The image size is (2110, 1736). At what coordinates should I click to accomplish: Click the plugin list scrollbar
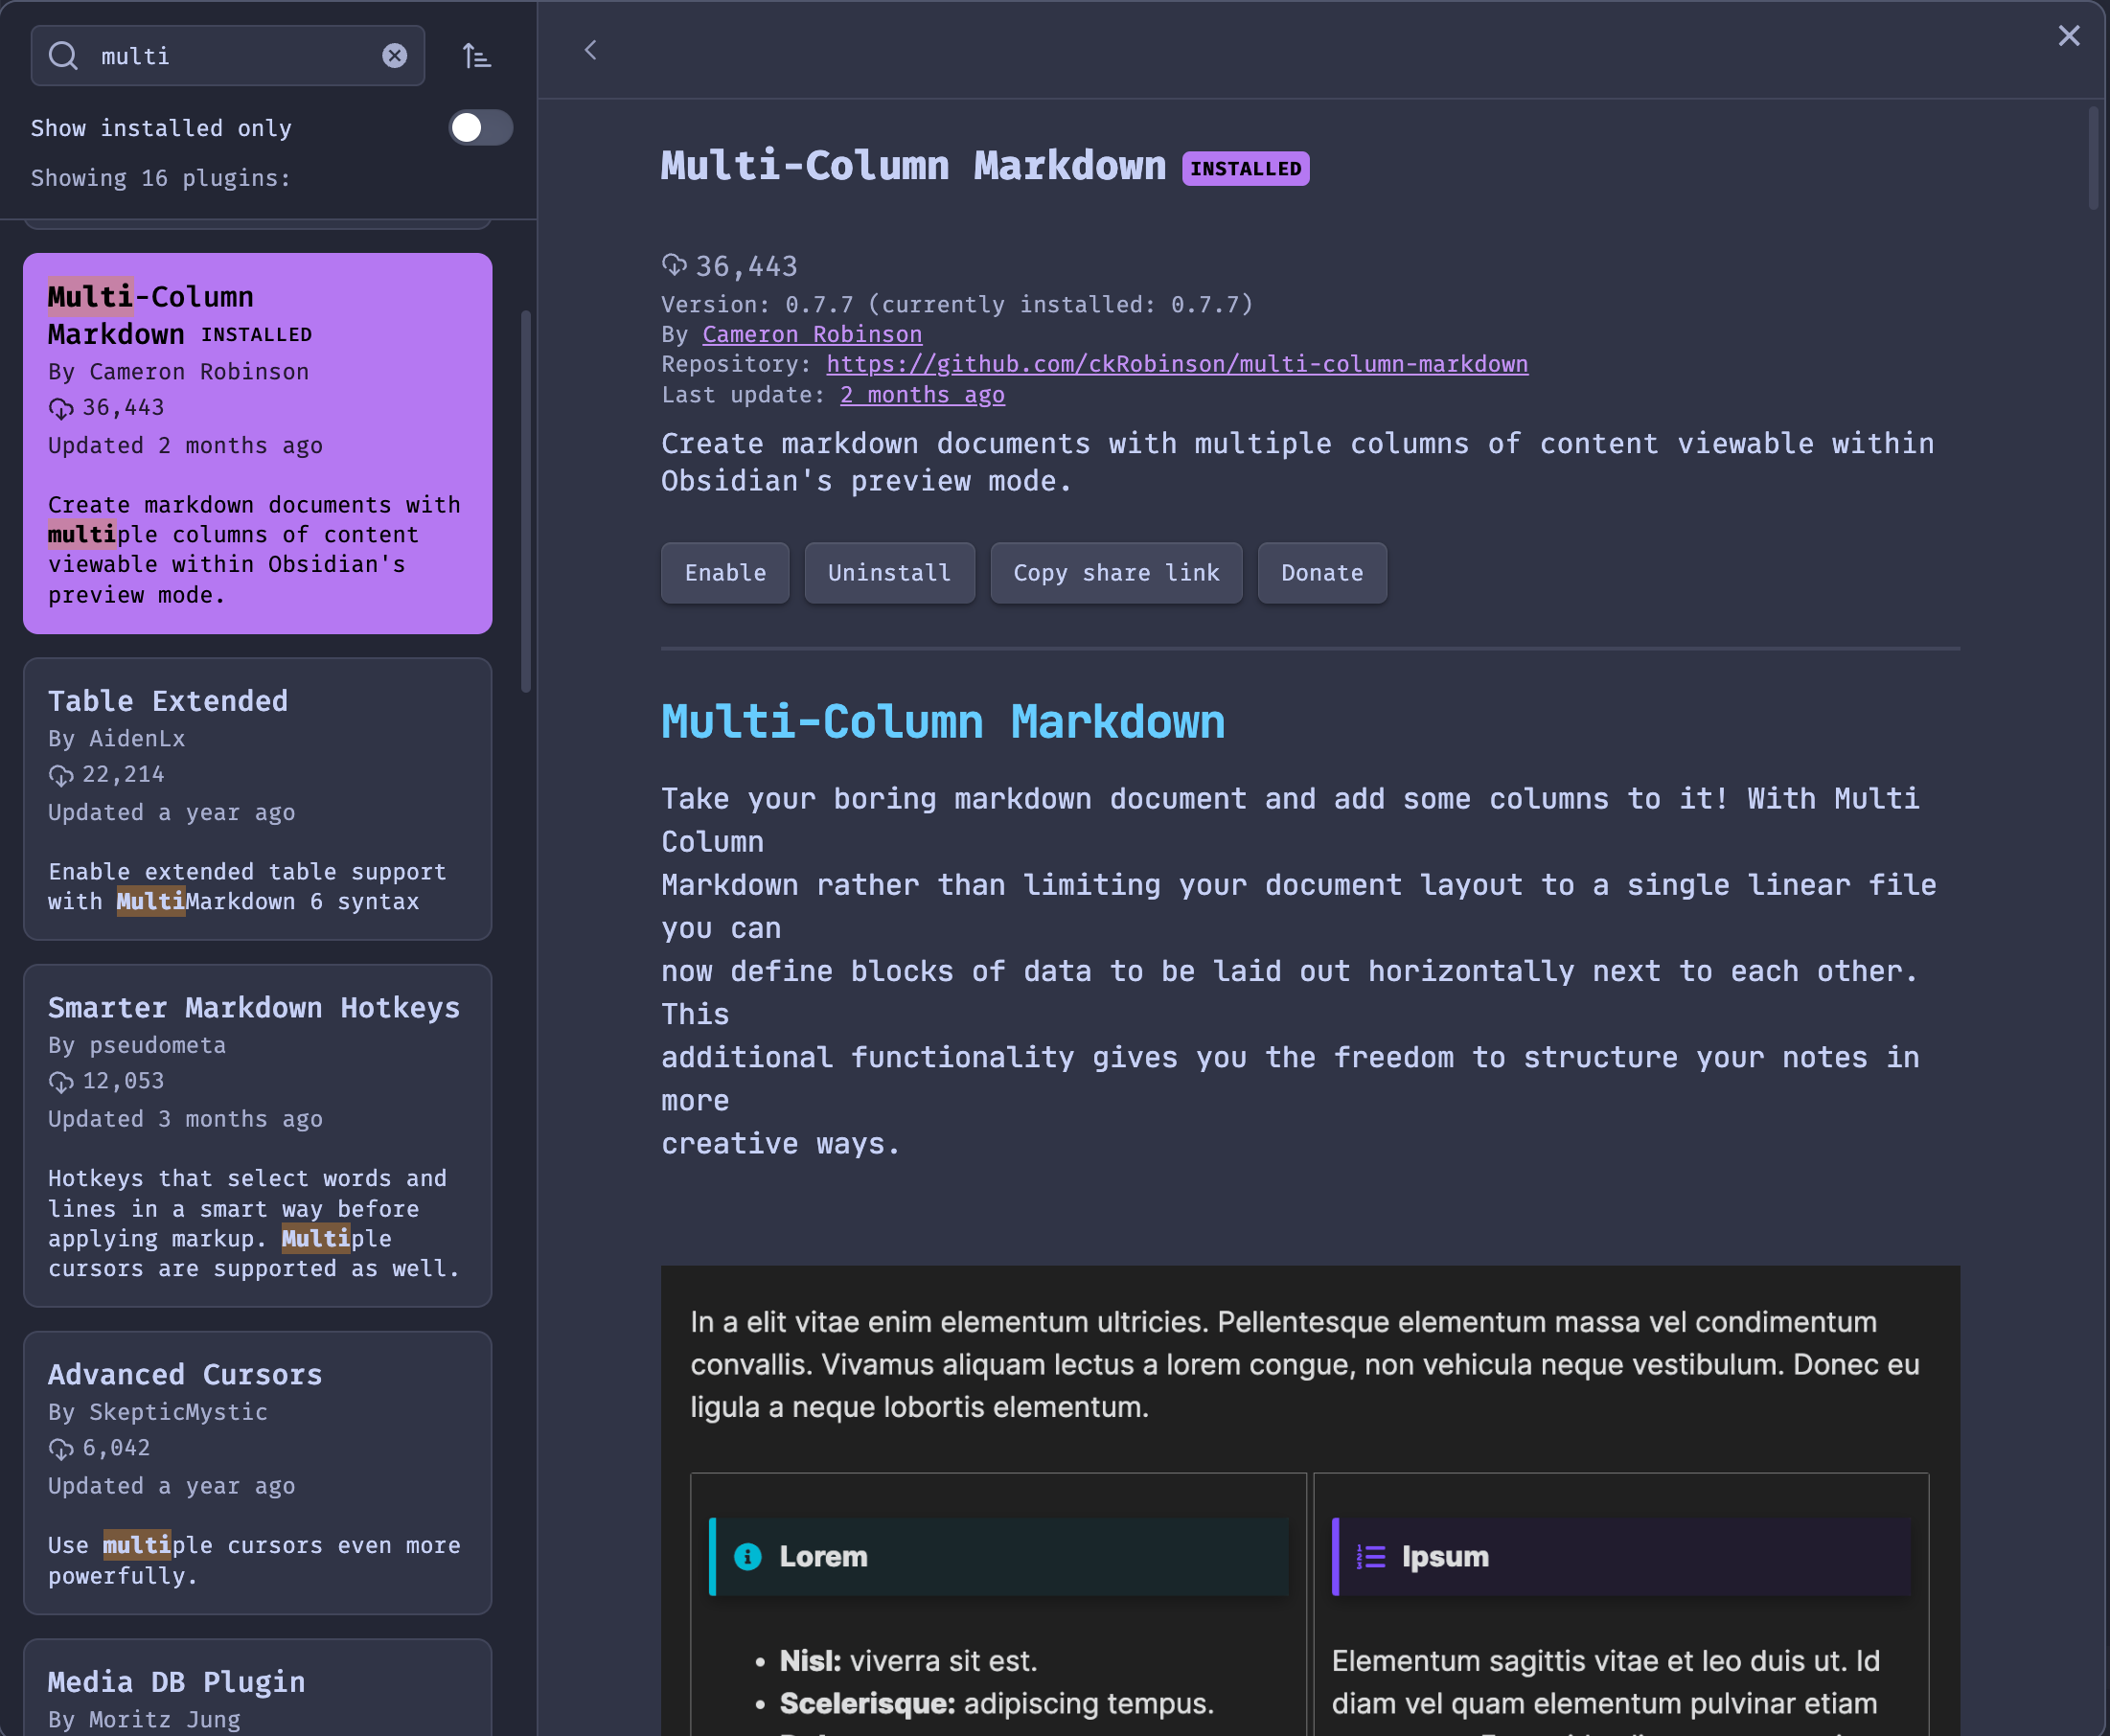[x=526, y=502]
